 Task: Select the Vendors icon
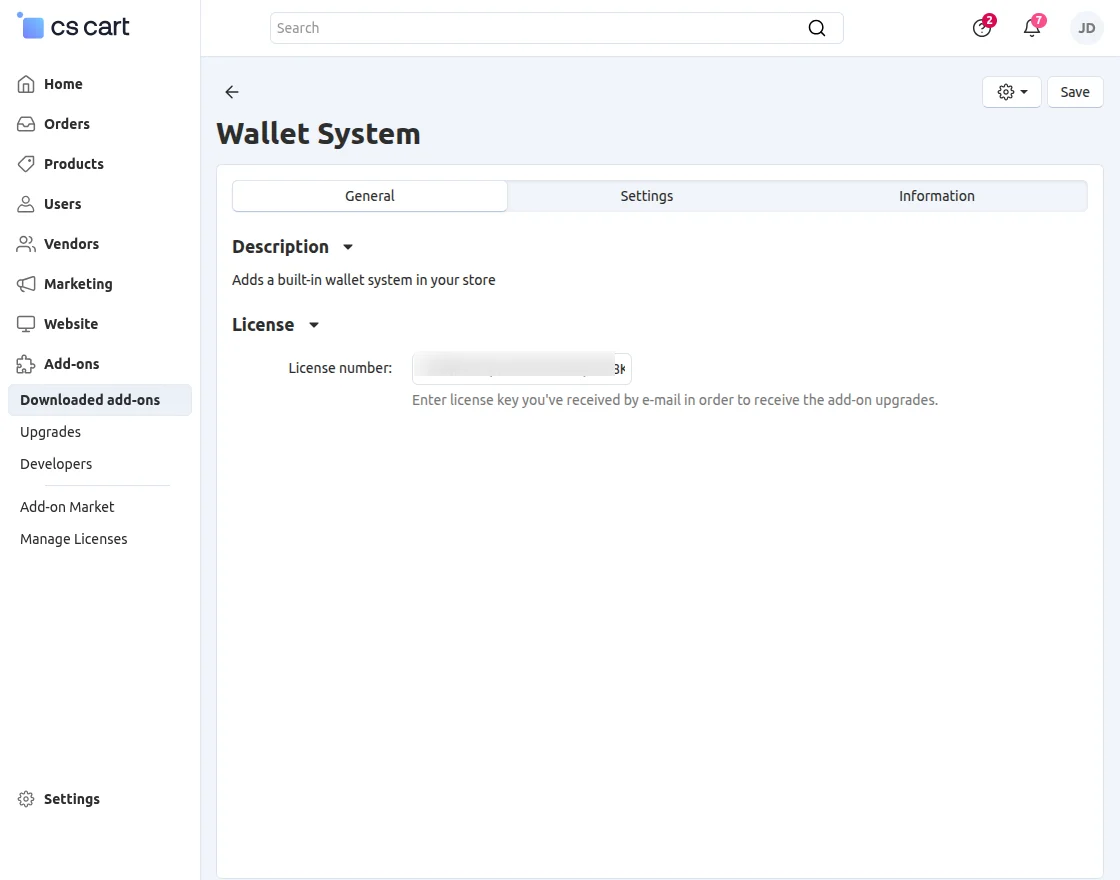(25, 244)
